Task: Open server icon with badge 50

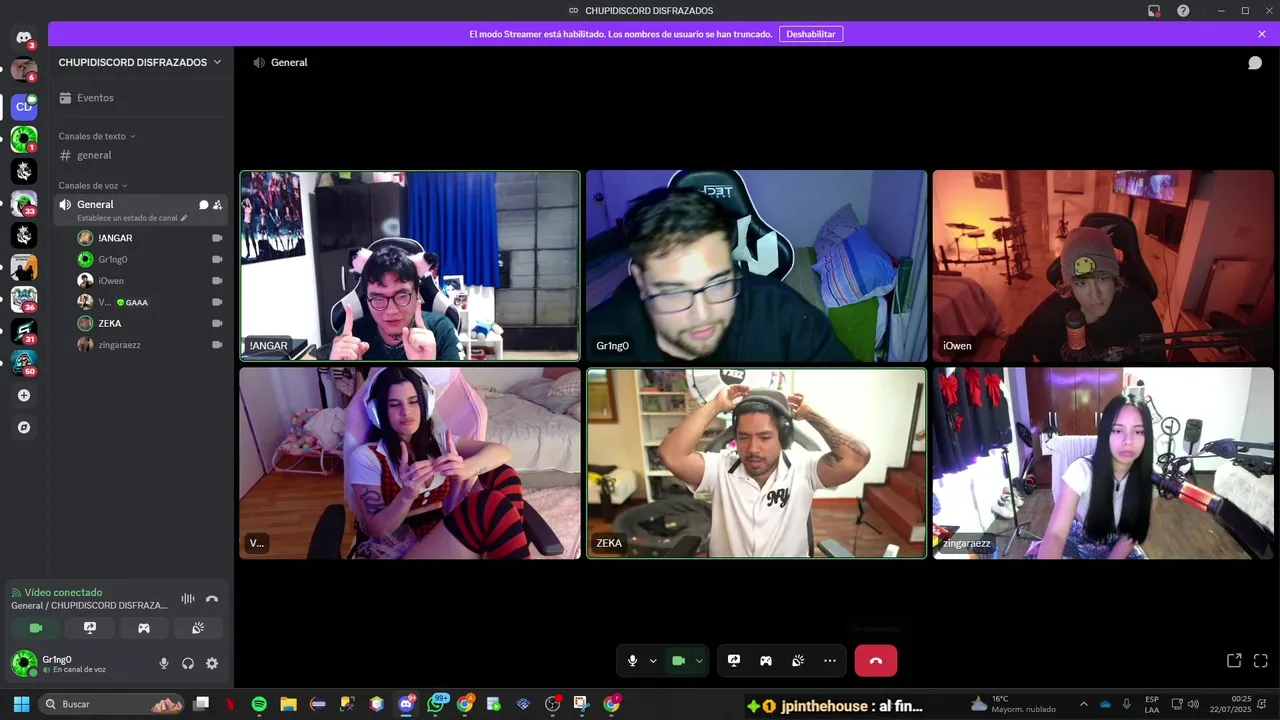Action: (x=24, y=363)
